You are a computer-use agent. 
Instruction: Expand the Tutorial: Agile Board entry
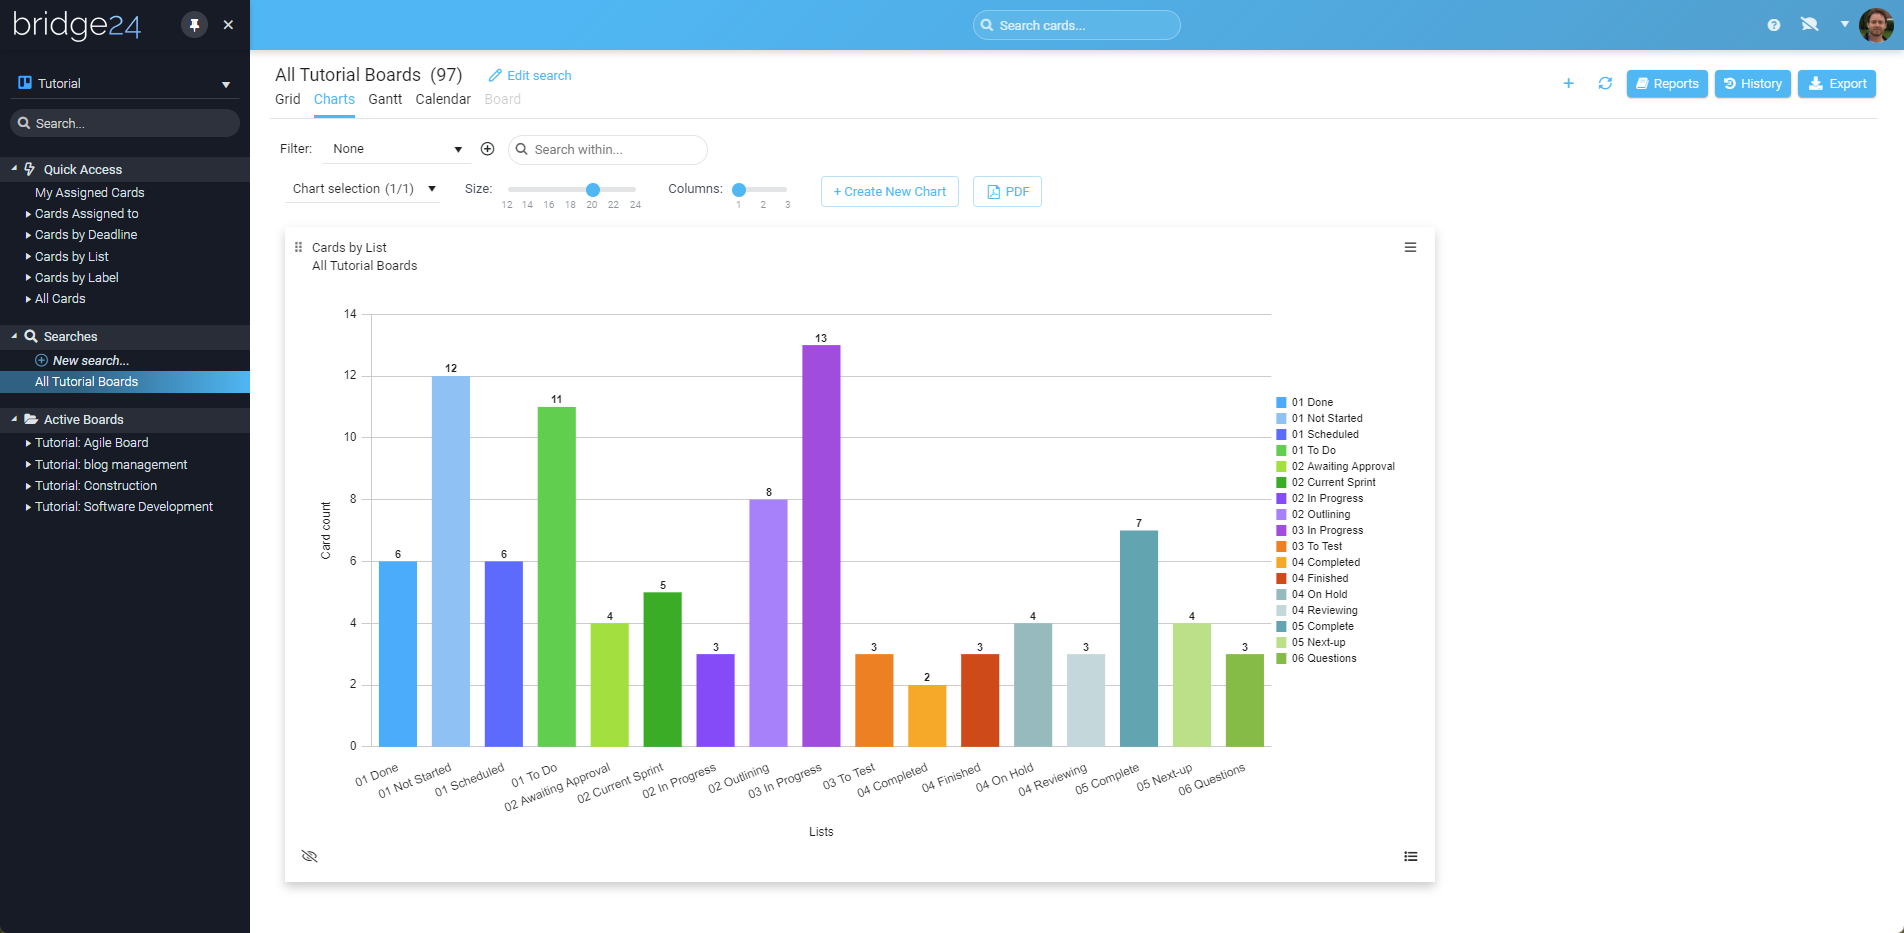27,442
